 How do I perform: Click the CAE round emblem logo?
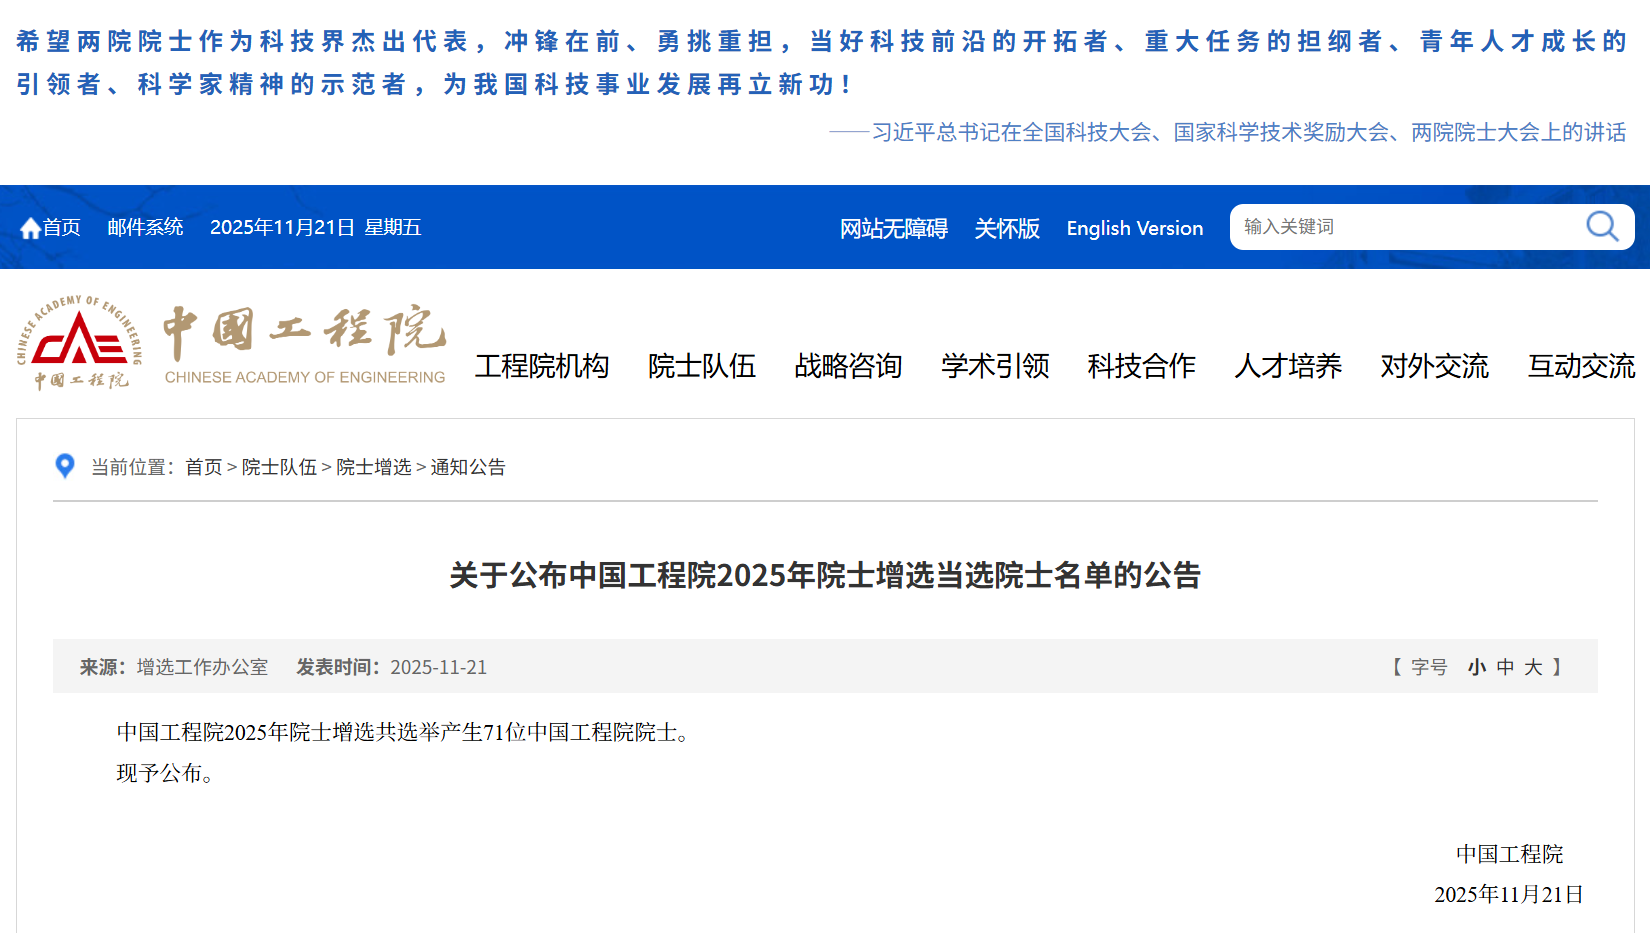[79, 342]
